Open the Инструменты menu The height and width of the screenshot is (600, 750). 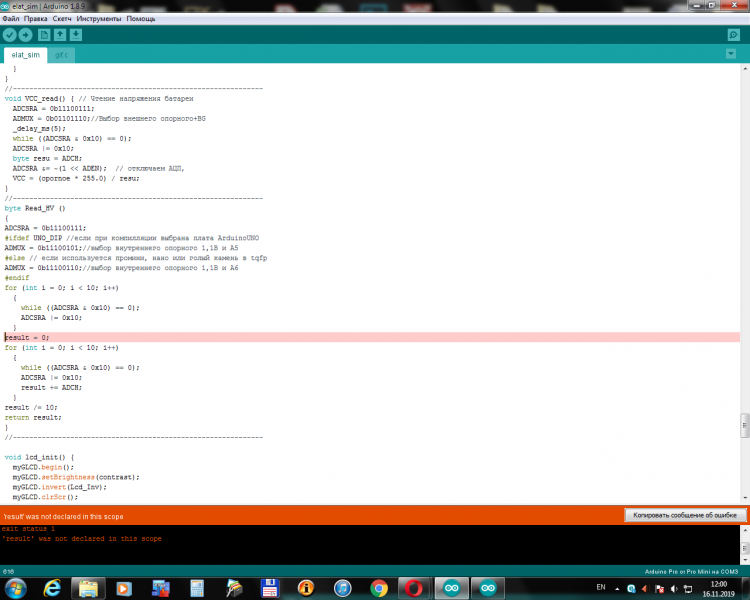(99, 19)
